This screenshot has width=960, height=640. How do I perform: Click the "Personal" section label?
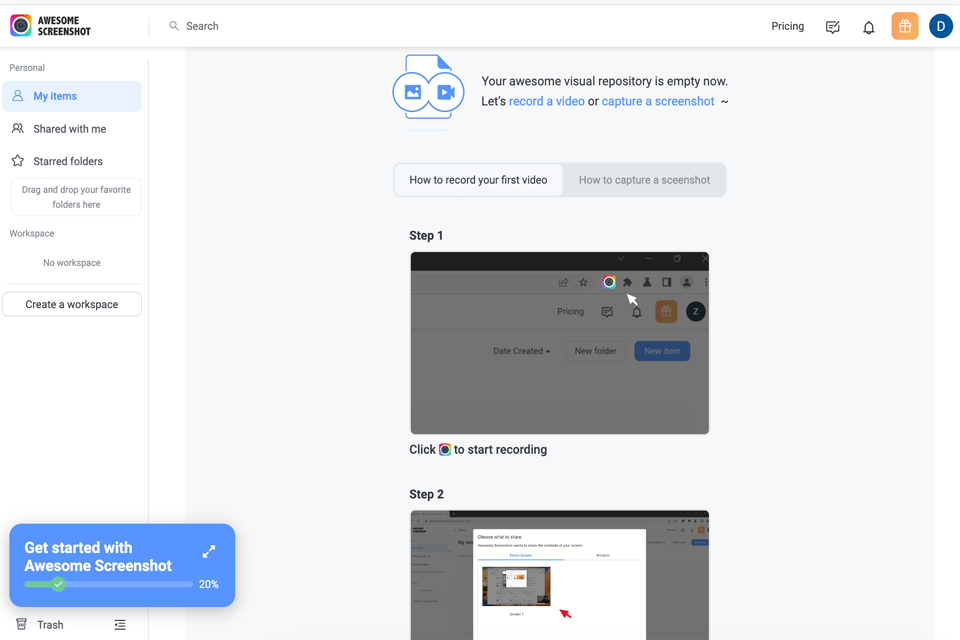click(x=27, y=67)
